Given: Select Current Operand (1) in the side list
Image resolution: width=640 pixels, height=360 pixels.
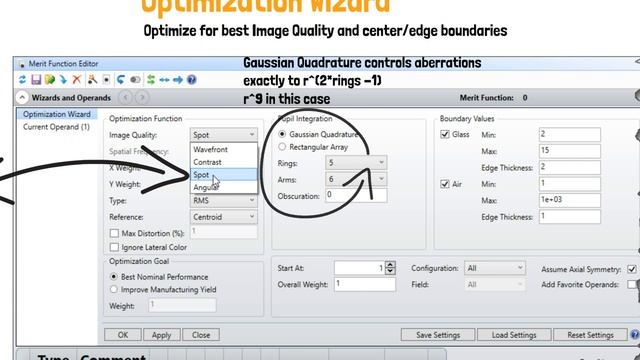Looking at the screenshot, I should (x=56, y=127).
